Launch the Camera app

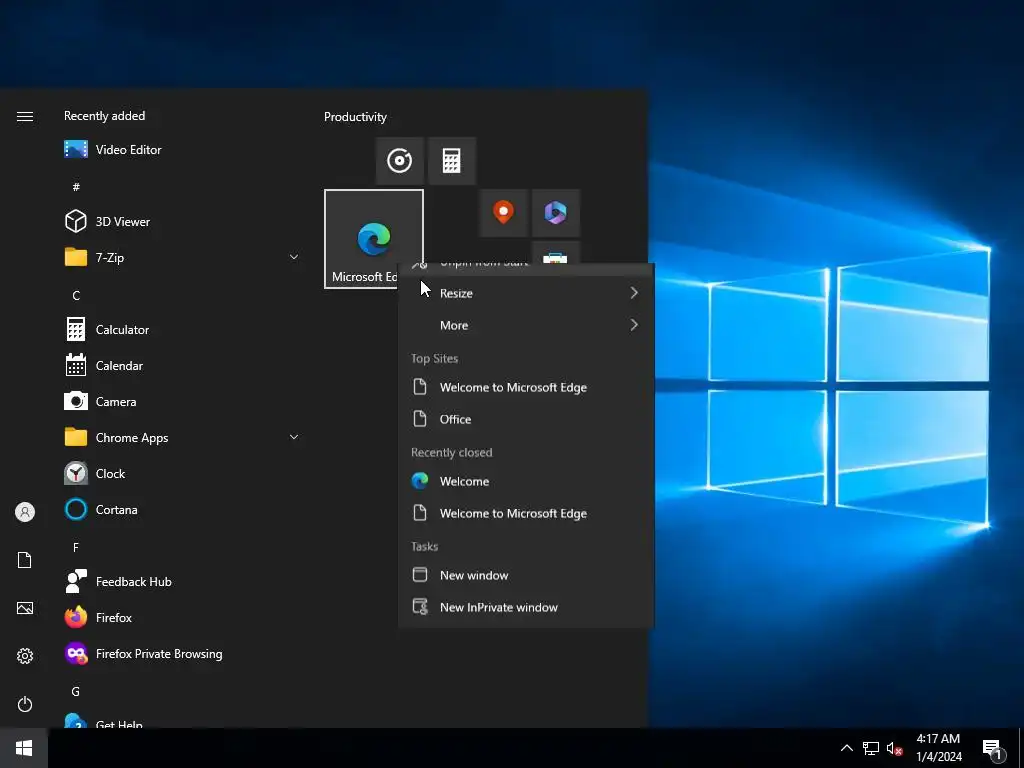click(182, 402)
